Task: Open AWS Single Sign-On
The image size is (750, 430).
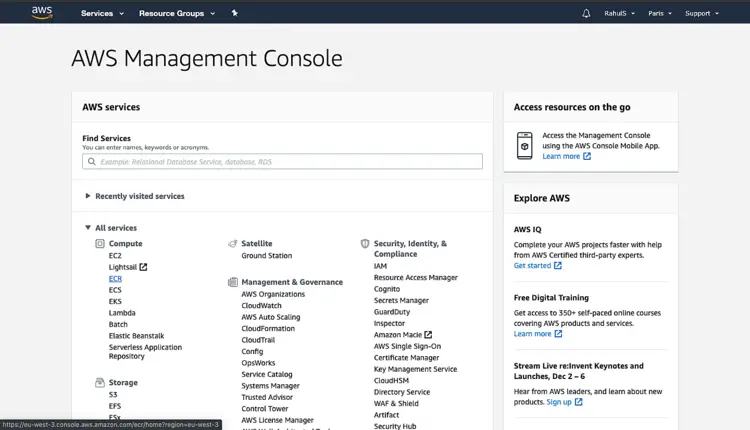Action: click(408, 346)
